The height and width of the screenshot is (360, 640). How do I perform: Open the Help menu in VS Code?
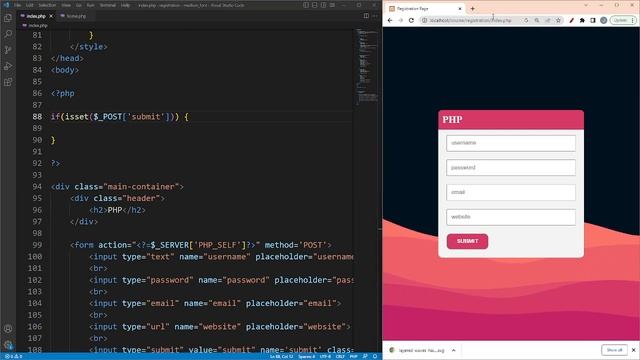[x=125, y=5]
